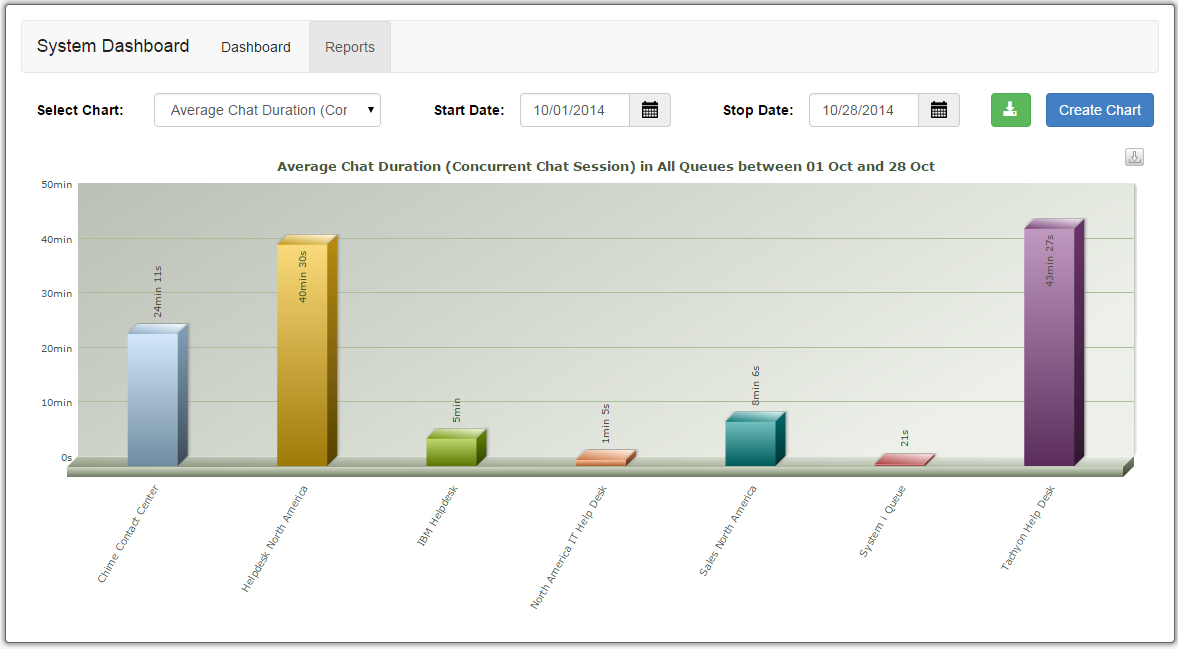Click the '50min' y-axis label
This screenshot has width=1178, height=649.
click(x=56, y=185)
